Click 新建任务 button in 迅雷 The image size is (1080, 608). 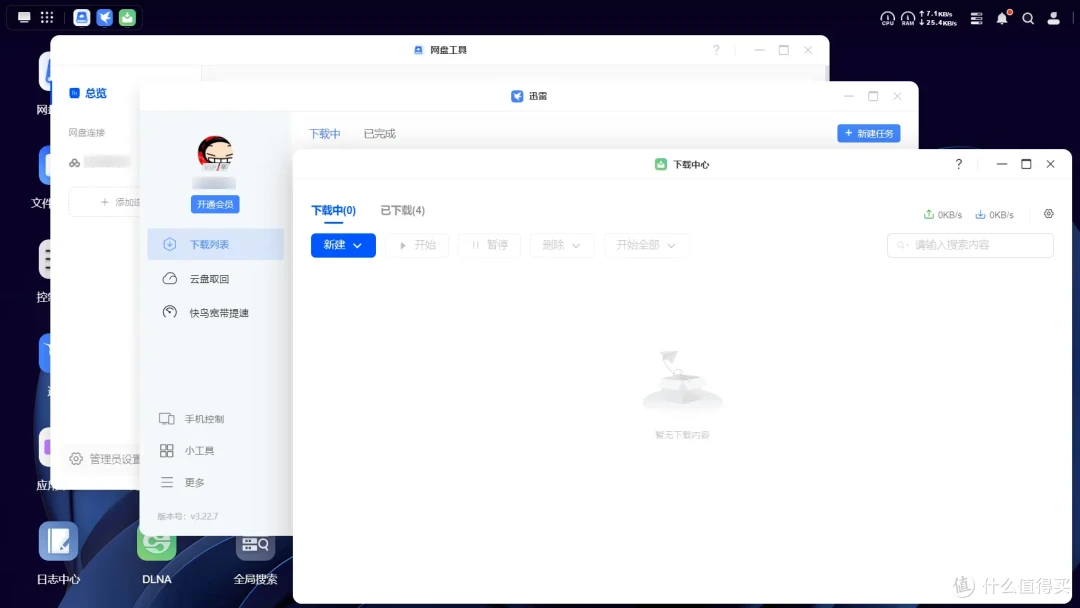pyautogui.click(x=869, y=134)
